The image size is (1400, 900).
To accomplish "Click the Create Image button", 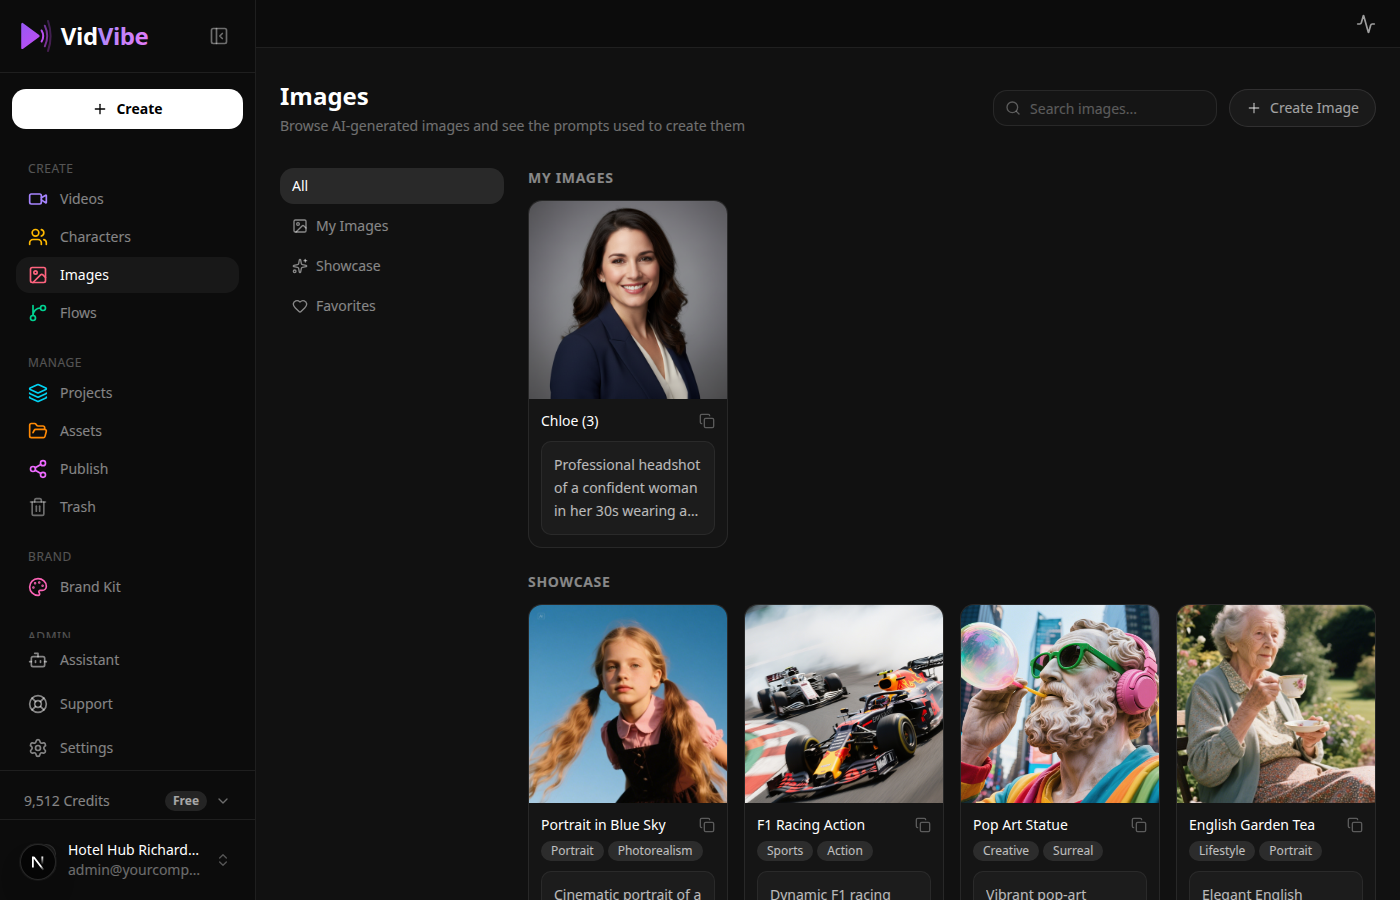I will tap(1302, 108).
